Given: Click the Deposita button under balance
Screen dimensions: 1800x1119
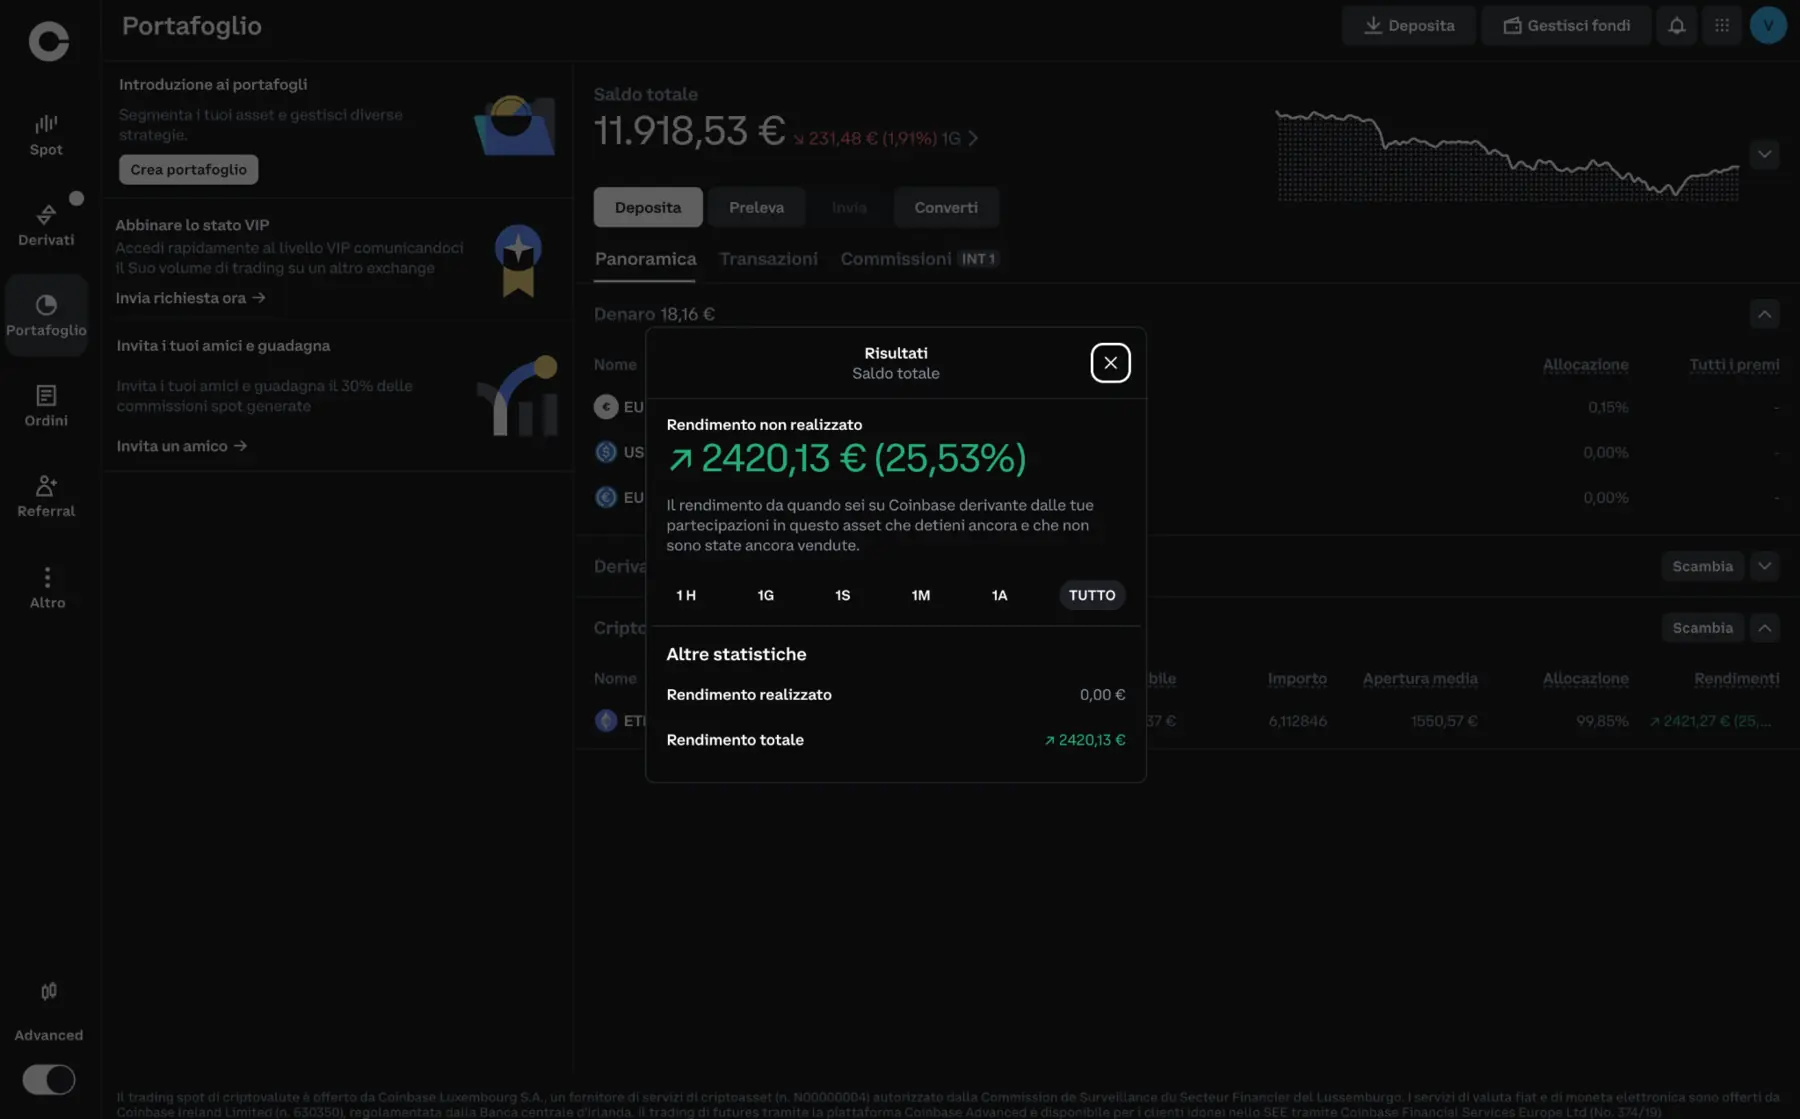Looking at the screenshot, I should point(648,207).
